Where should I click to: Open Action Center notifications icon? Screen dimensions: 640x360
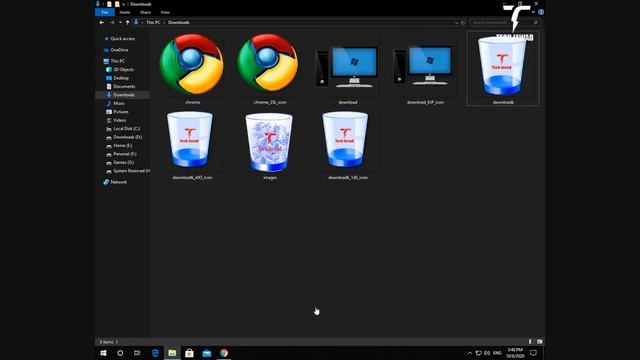(x=533, y=353)
